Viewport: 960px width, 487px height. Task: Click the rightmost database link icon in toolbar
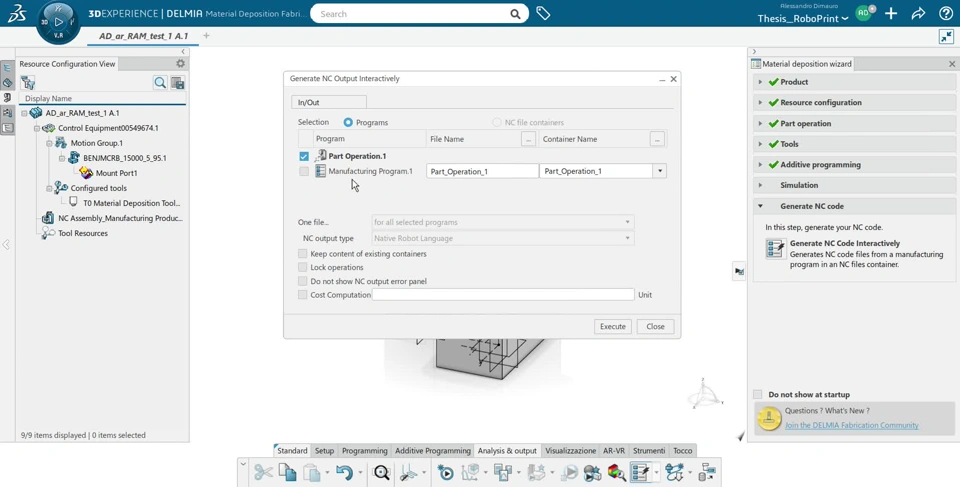tap(707, 472)
